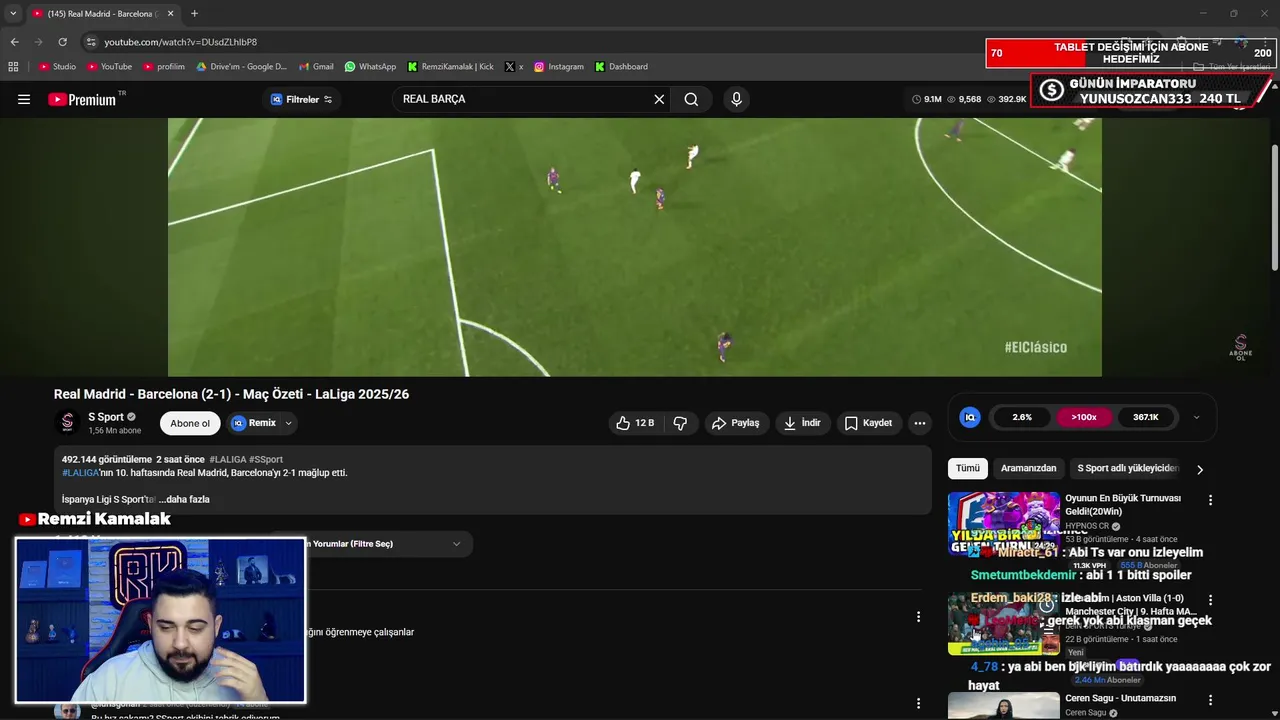Image resolution: width=1280 pixels, height=720 pixels.
Task: Open the S Sport channel name
Action: (x=106, y=417)
